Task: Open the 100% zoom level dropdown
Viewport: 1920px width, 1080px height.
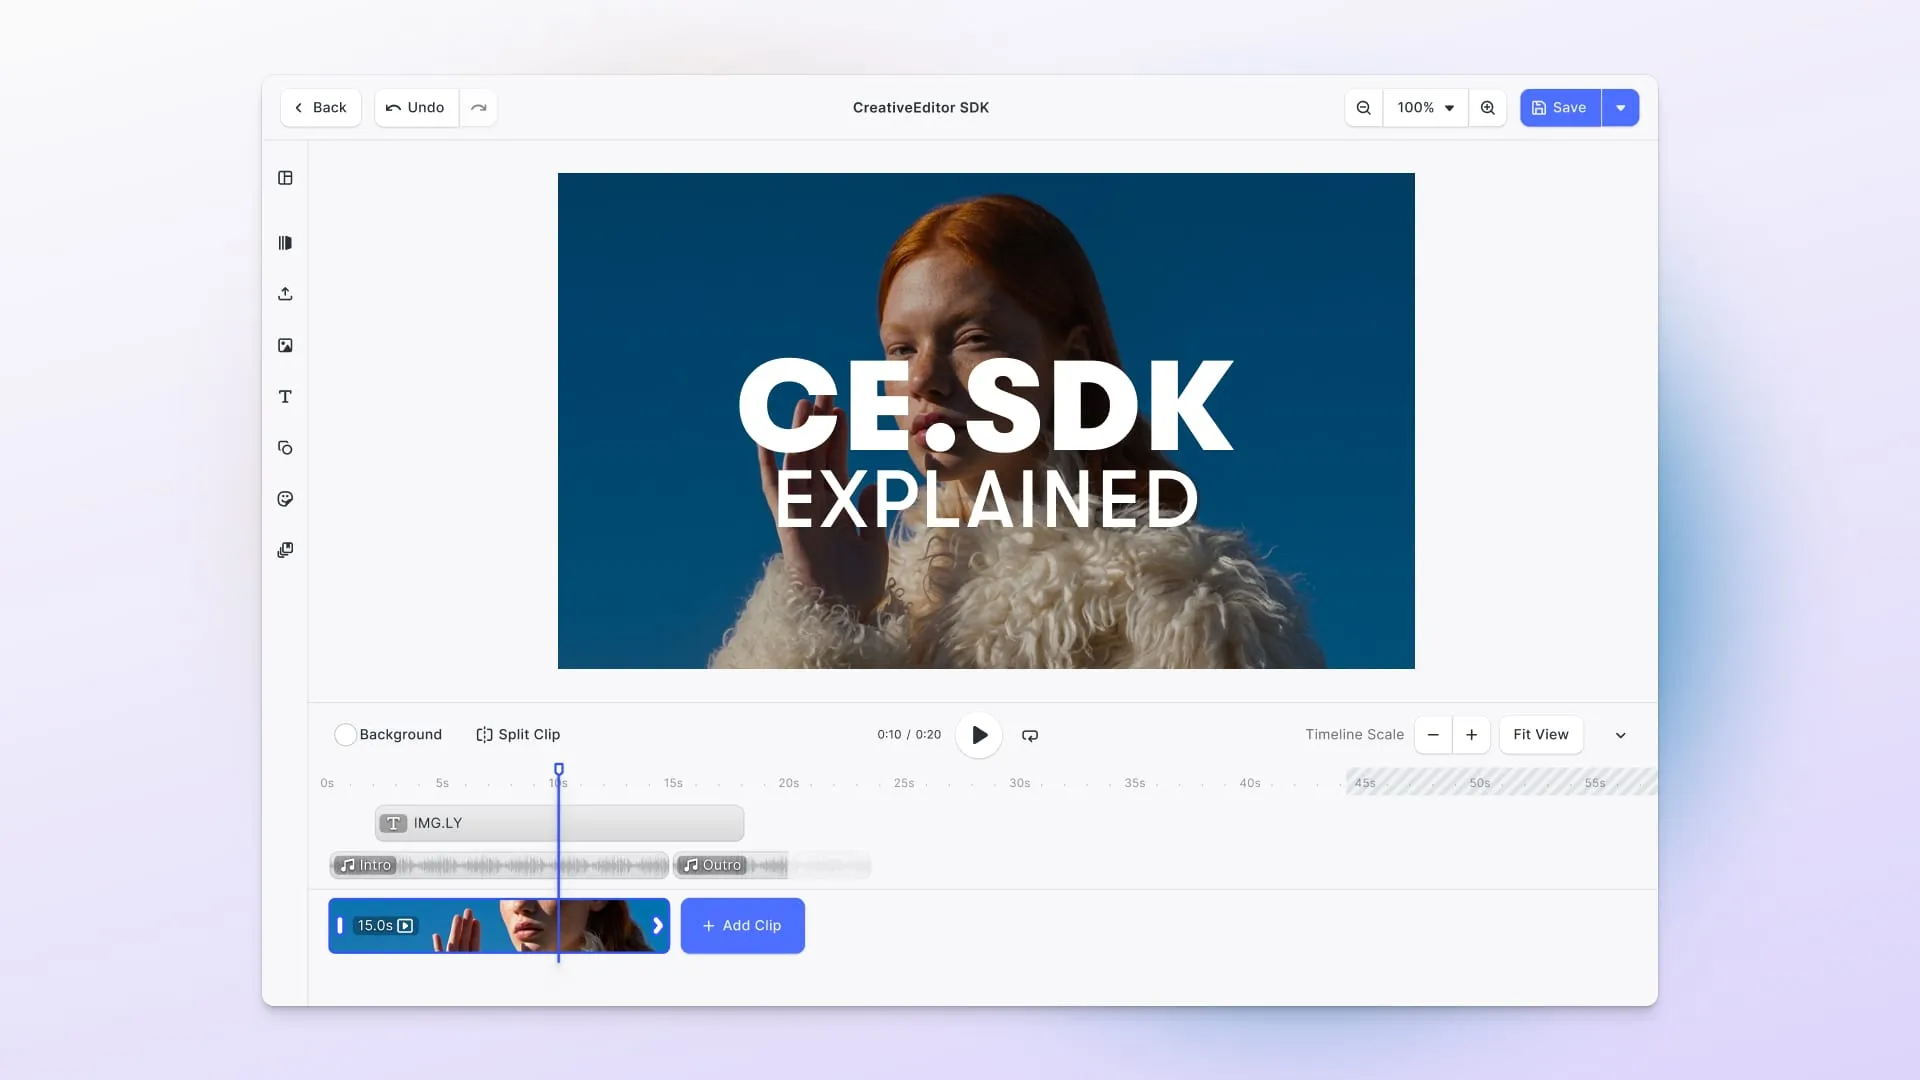Action: [1425, 108]
